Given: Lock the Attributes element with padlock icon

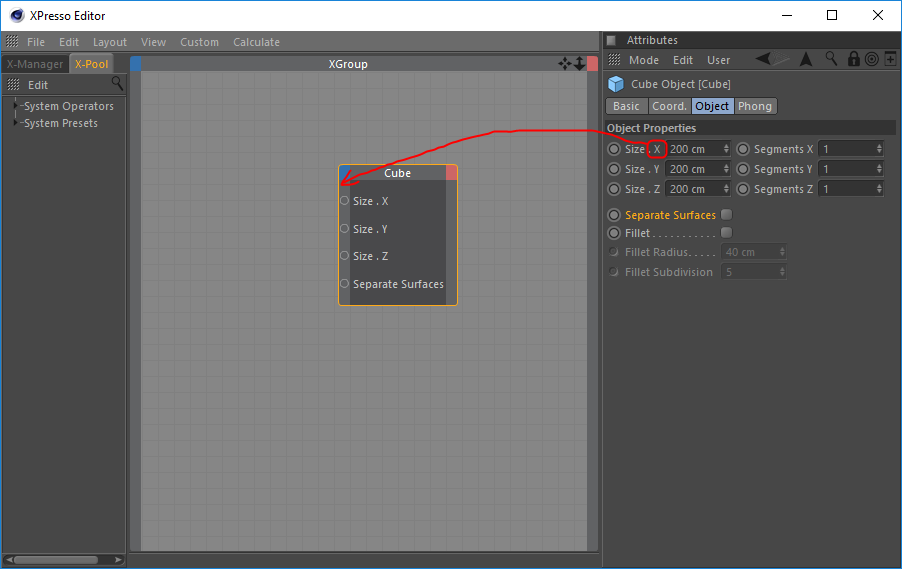Looking at the screenshot, I should (x=854, y=59).
